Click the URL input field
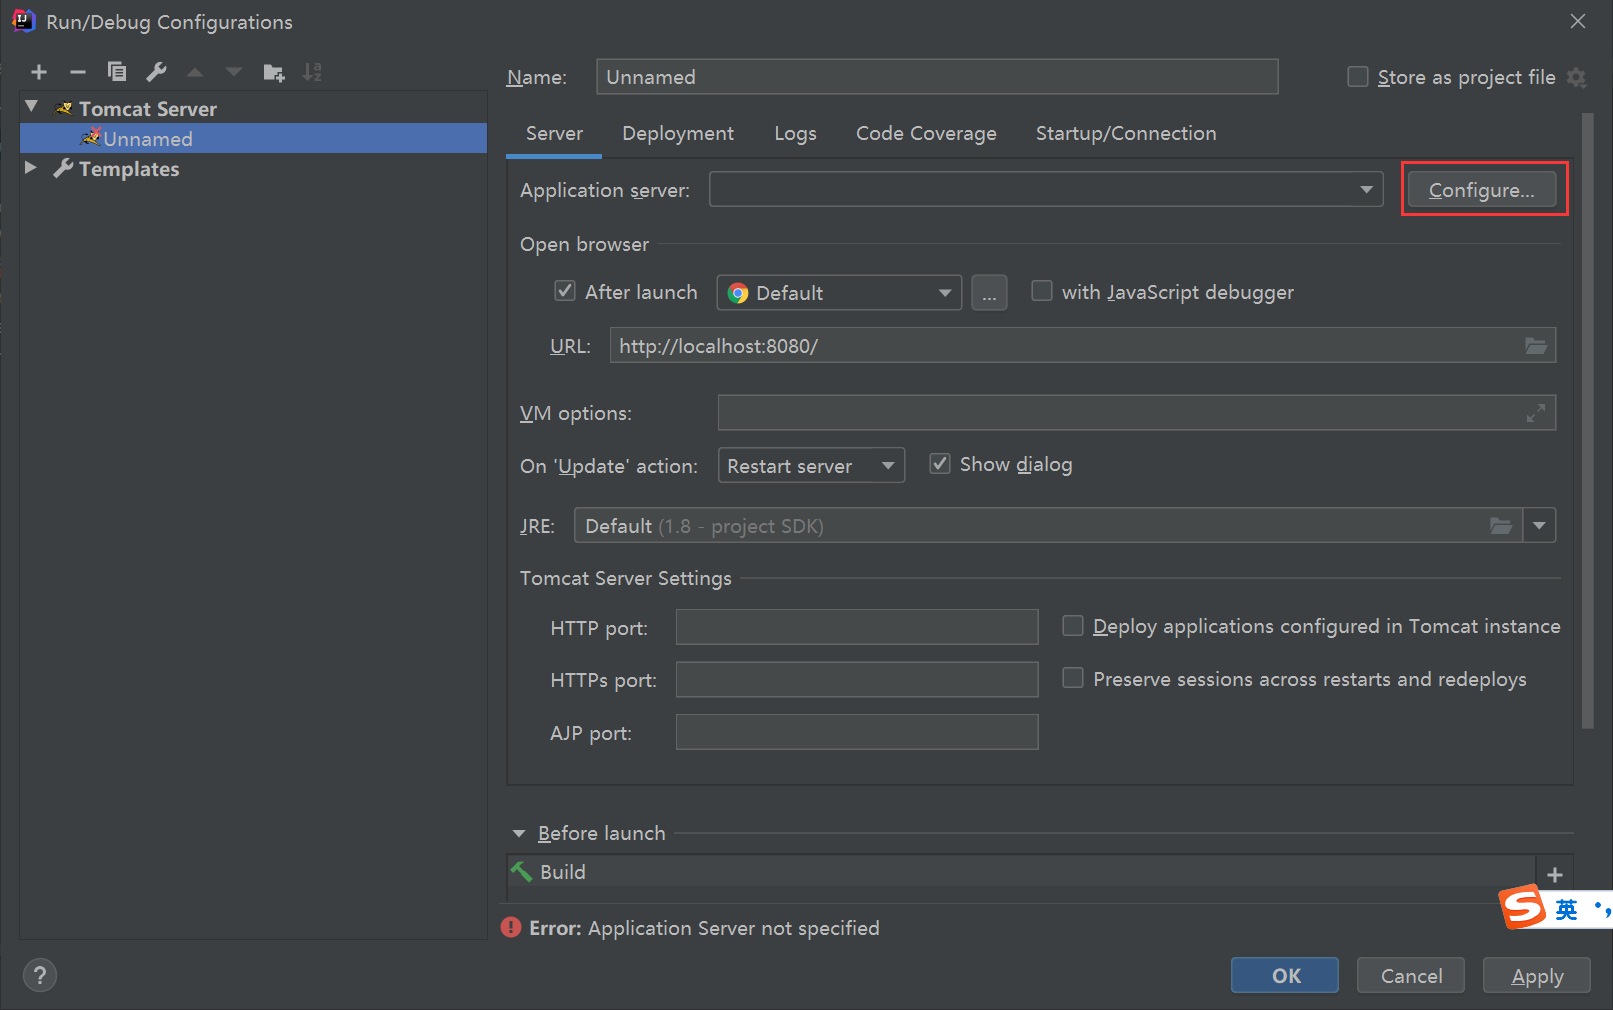The width and height of the screenshot is (1613, 1010). tap(1082, 346)
